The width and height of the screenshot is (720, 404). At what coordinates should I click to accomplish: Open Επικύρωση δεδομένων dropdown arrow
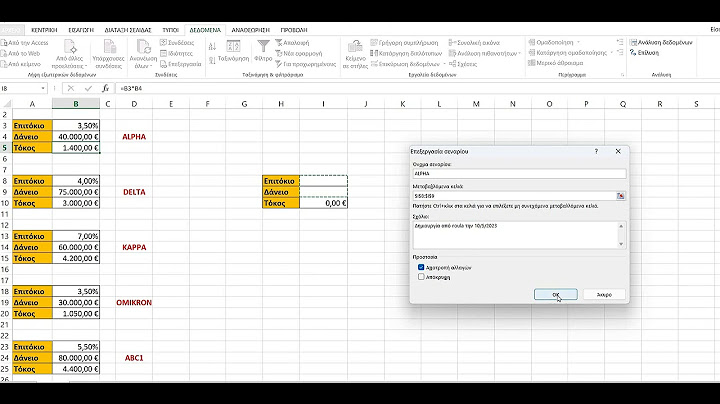[x=444, y=64]
